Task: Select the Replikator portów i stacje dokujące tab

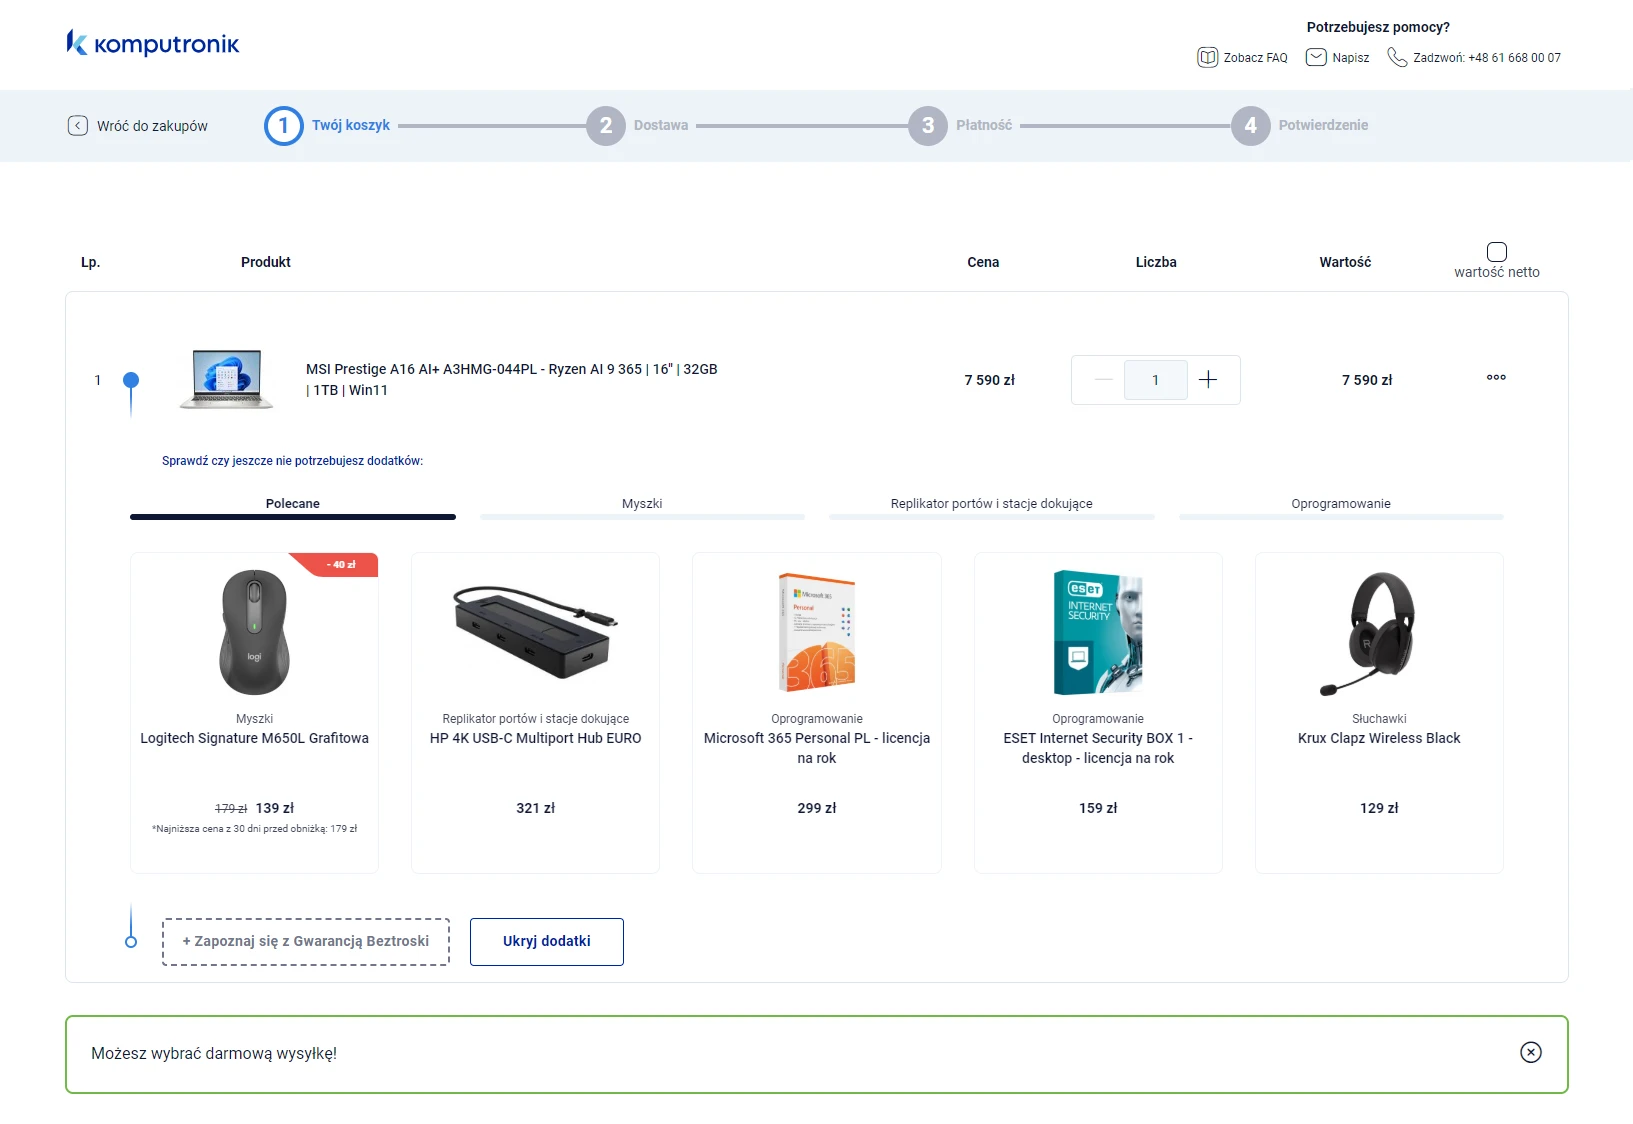Action: click(991, 504)
